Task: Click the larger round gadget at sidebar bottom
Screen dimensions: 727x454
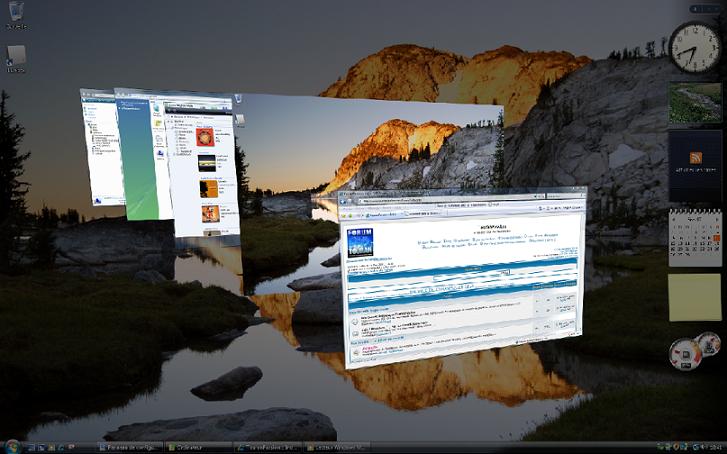Action: click(x=685, y=354)
